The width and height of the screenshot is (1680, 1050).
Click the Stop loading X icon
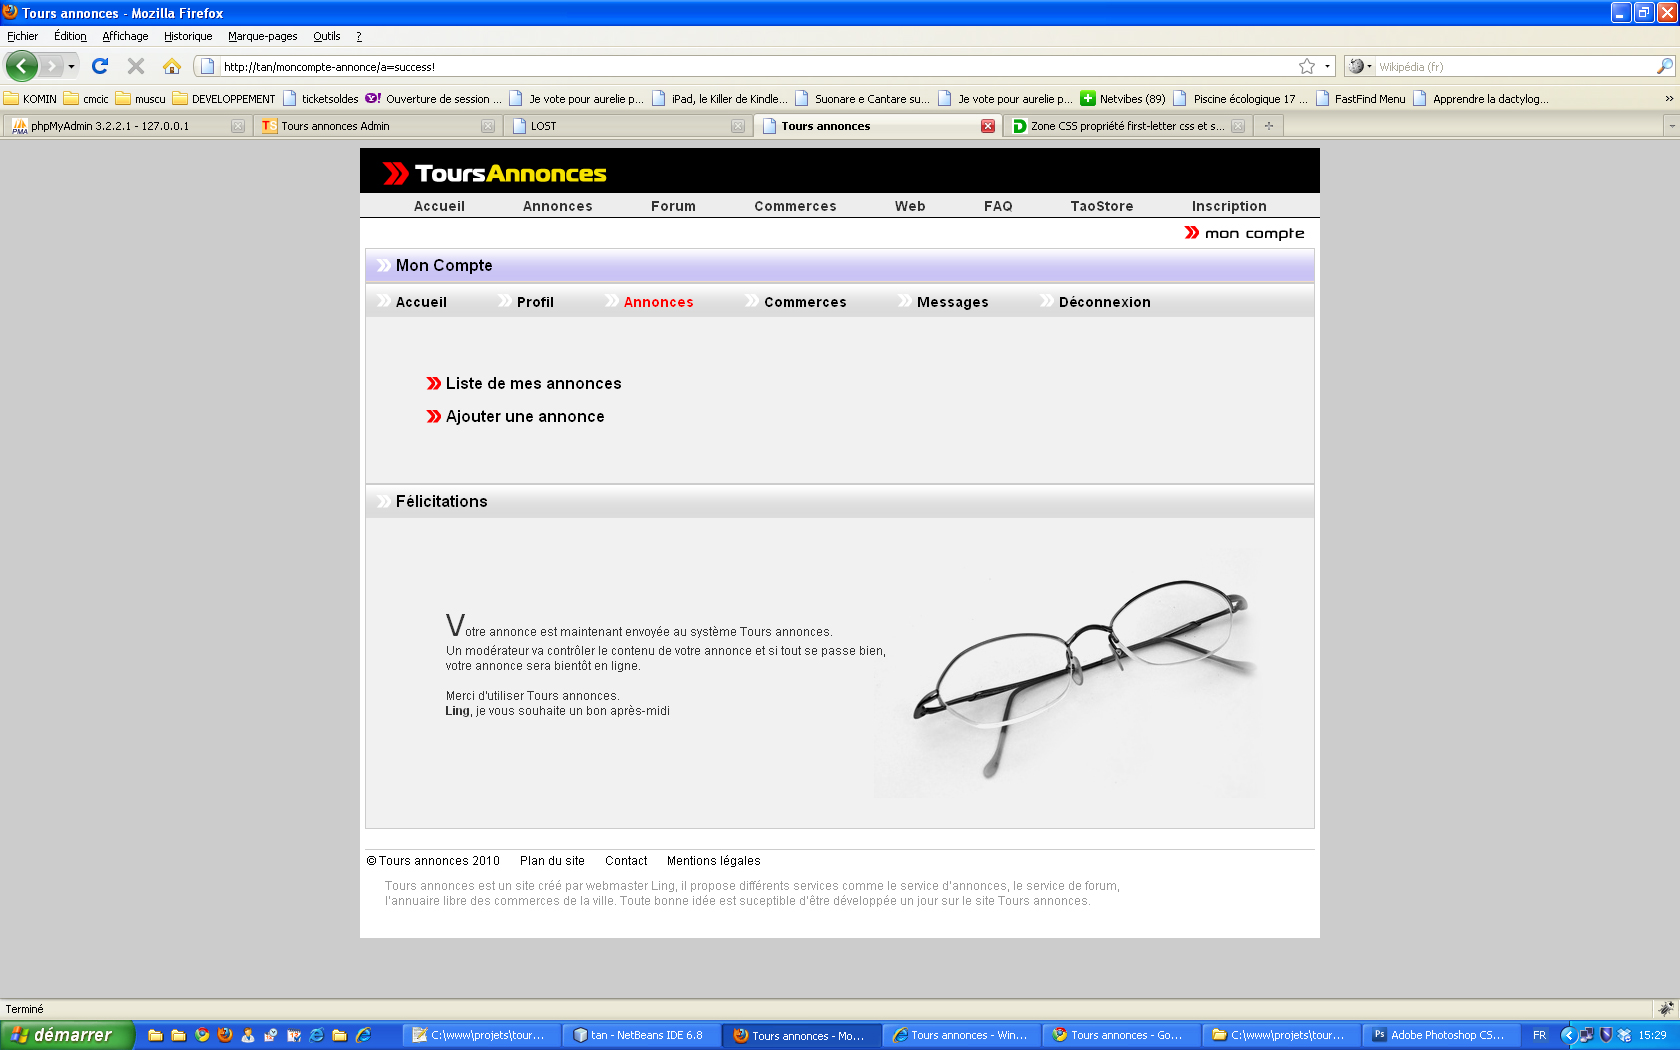point(136,66)
